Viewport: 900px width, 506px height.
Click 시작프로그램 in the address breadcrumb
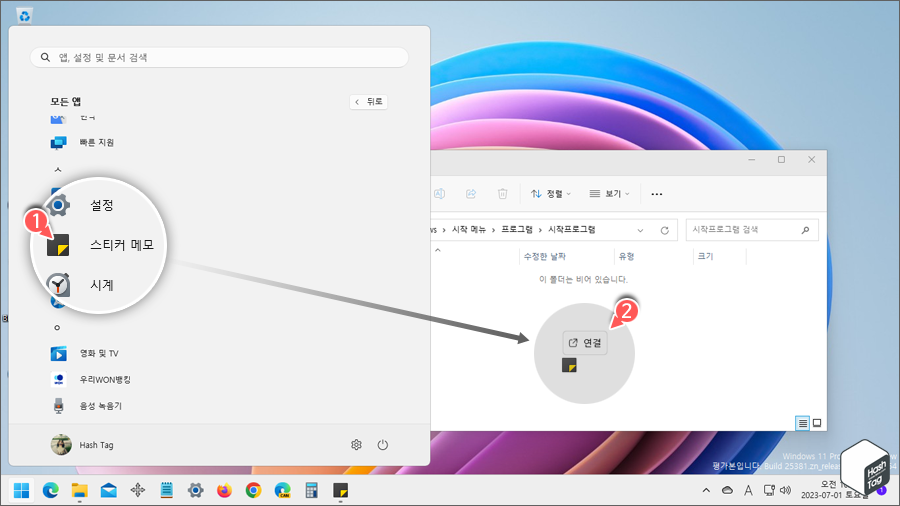[572, 229]
